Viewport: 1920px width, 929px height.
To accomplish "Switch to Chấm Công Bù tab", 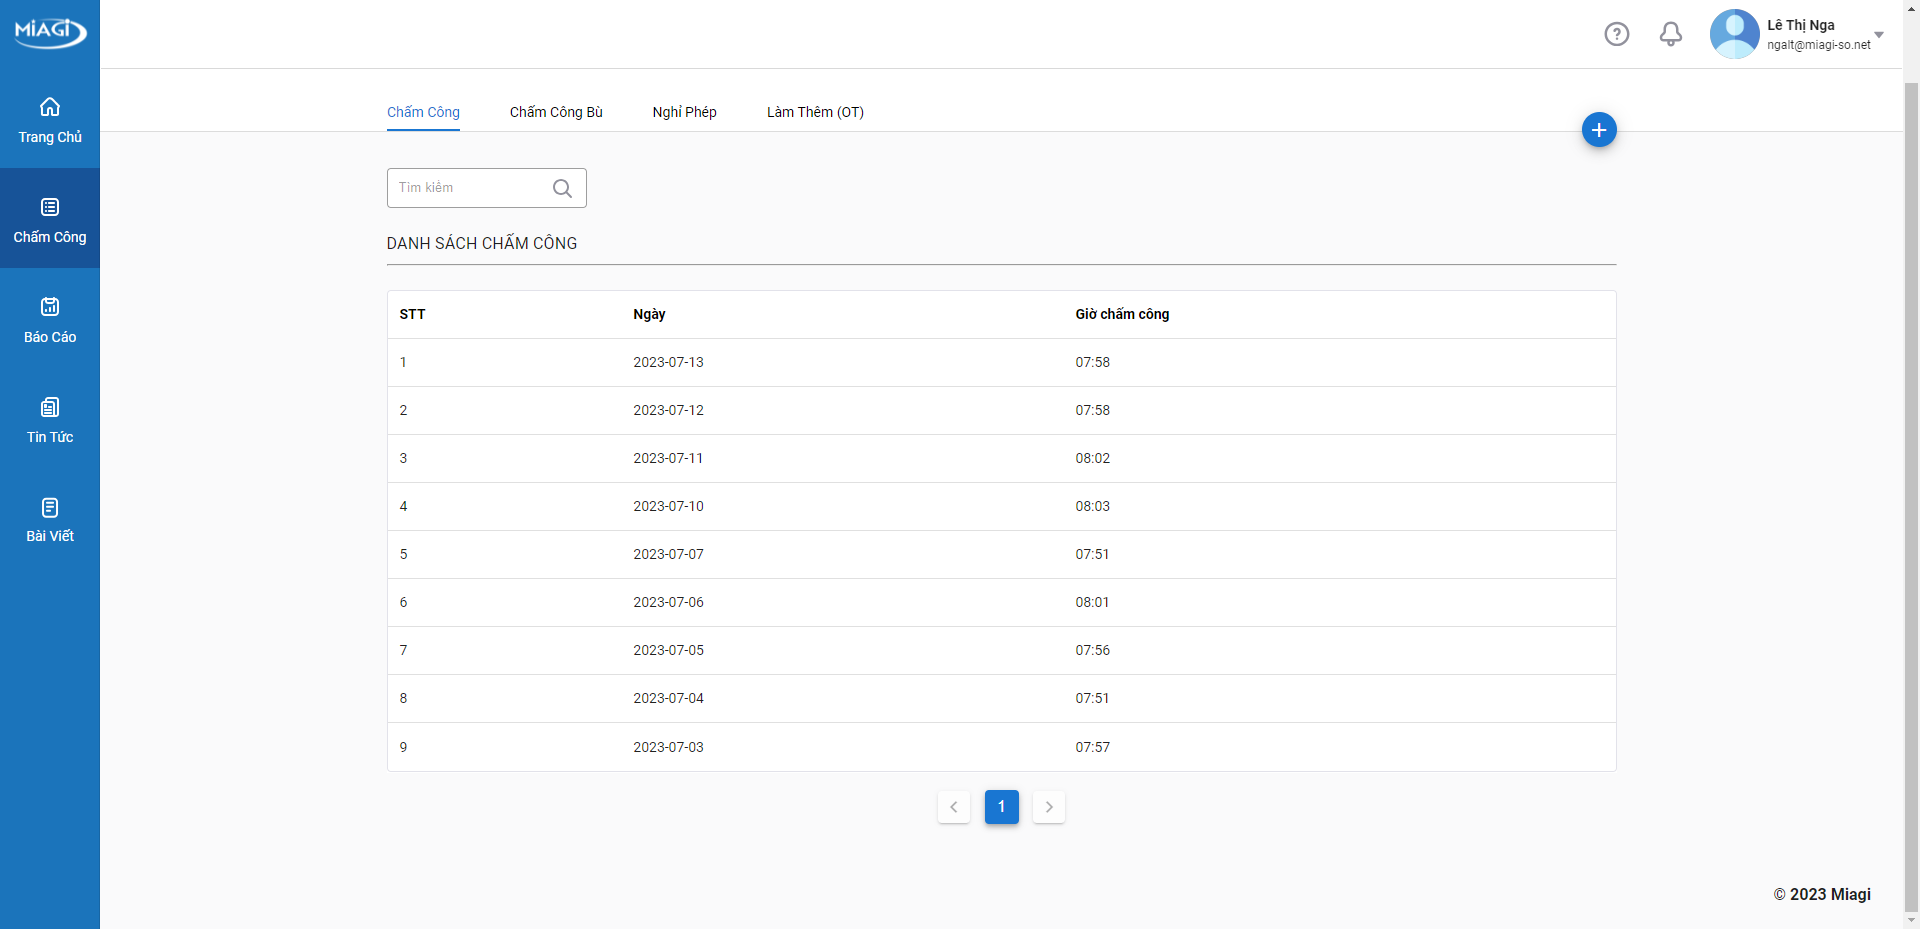I will pos(556,112).
